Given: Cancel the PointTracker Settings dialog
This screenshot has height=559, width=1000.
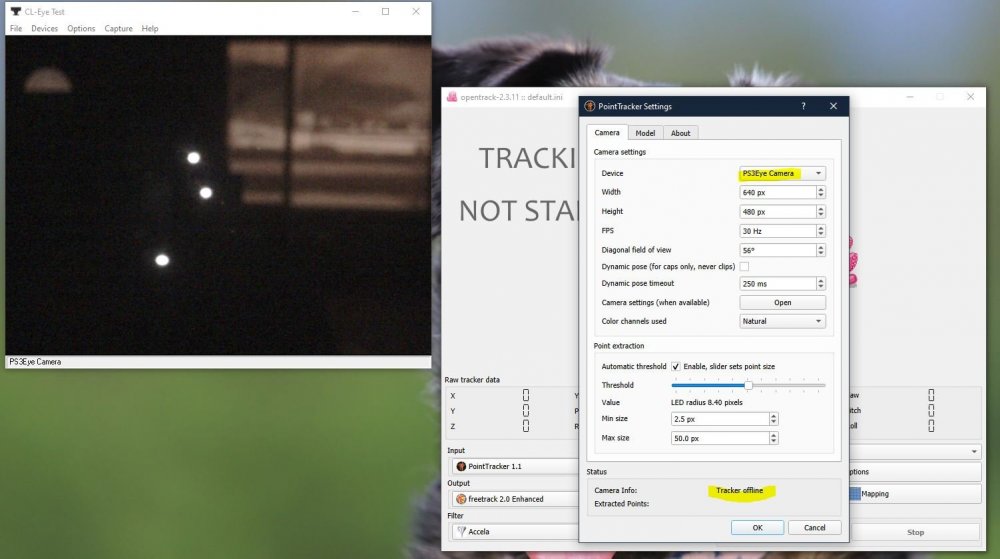Looking at the screenshot, I should pos(814,528).
